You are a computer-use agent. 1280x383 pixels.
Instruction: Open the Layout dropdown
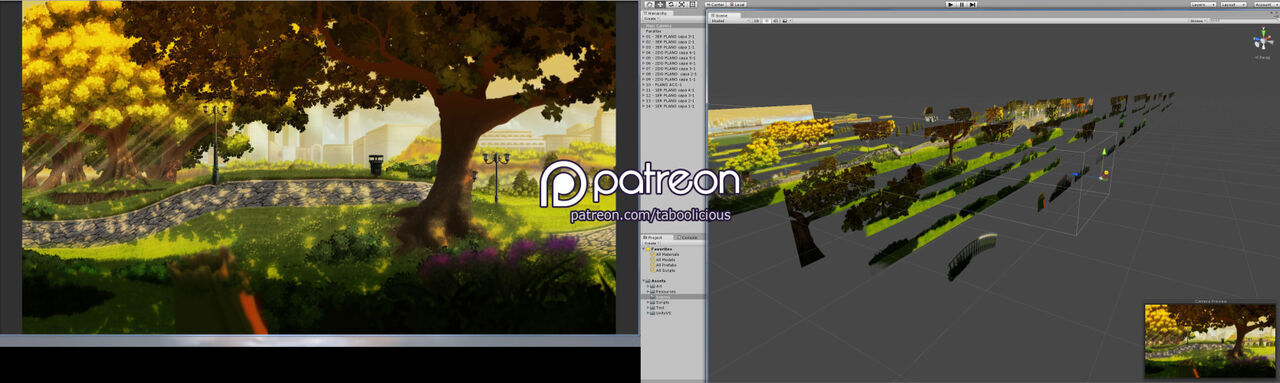pyautogui.click(x=1233, y=4)
